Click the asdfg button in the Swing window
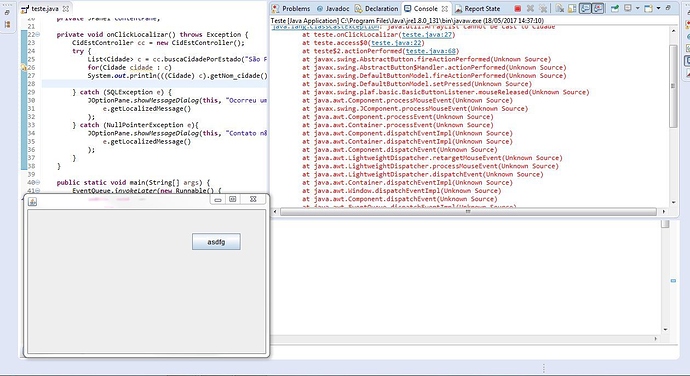This screenshot has width=690, height=376. [216, 242]
